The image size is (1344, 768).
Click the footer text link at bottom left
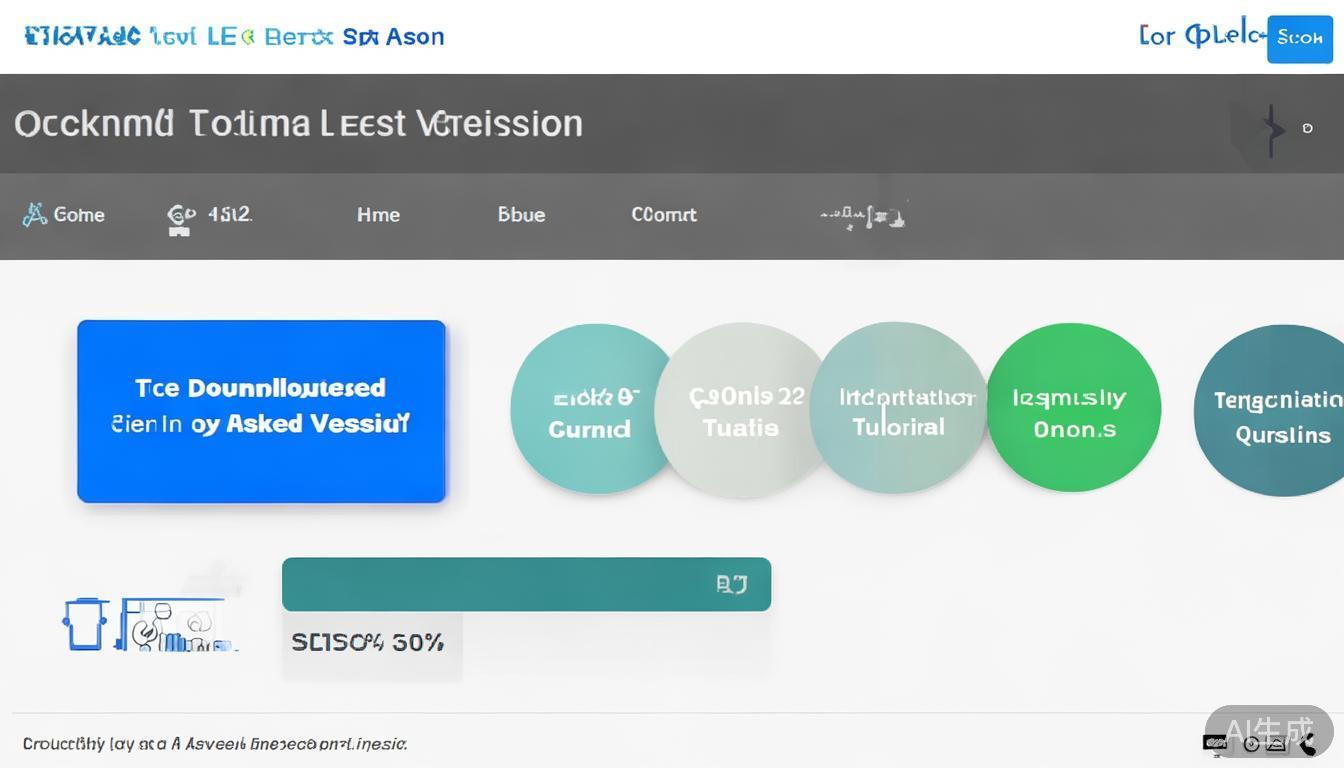pyautogui.click(x=214, y=744)
